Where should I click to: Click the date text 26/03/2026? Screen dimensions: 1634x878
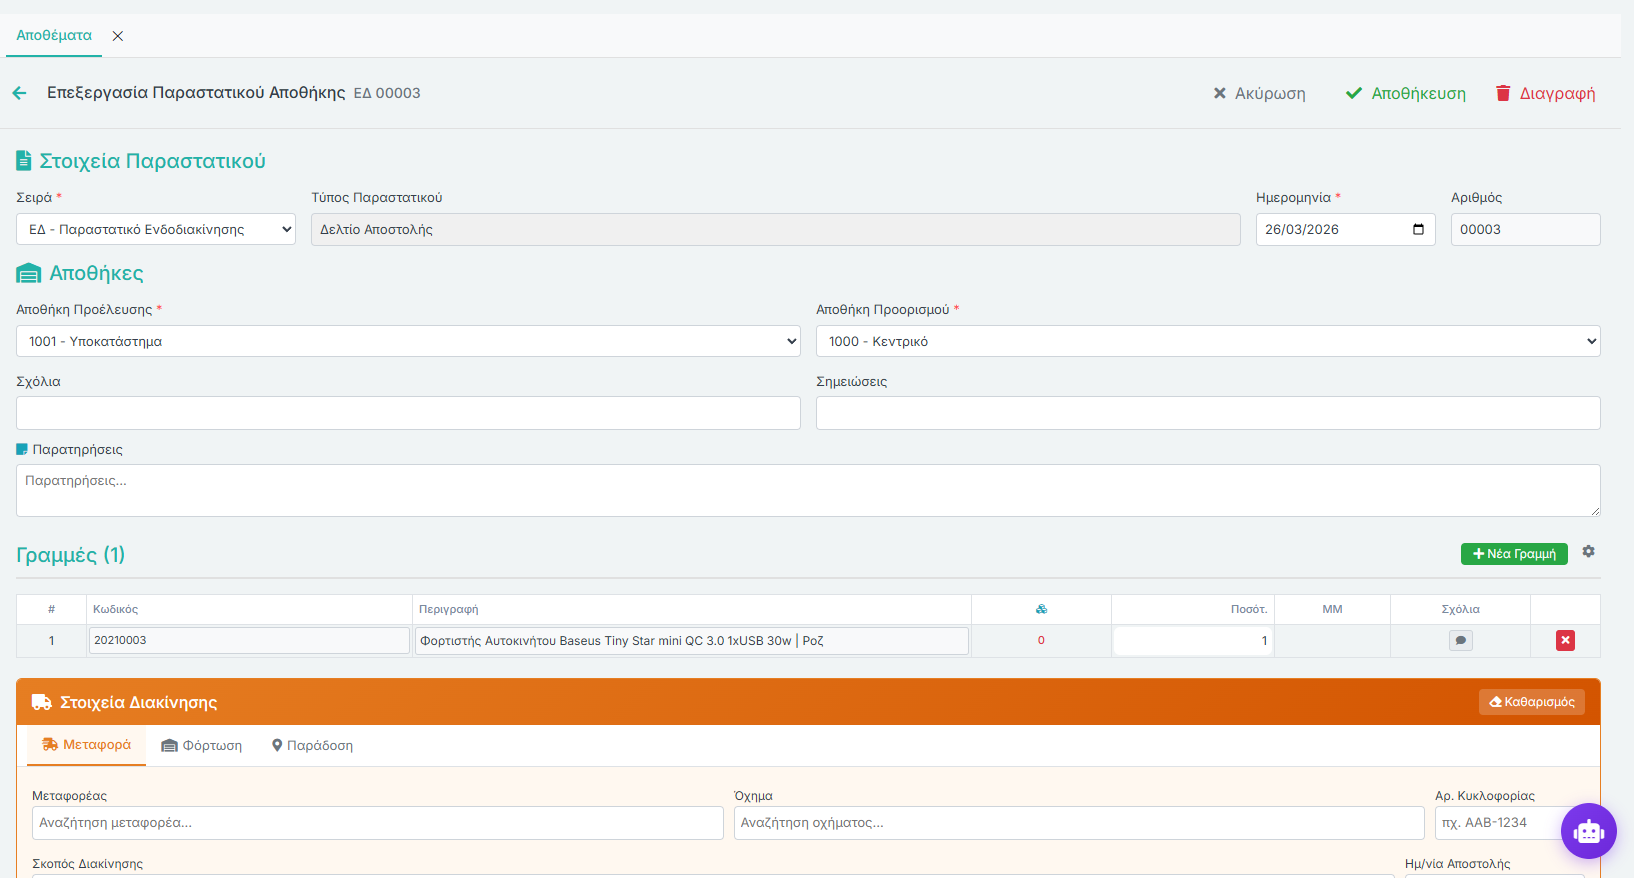1302,229
